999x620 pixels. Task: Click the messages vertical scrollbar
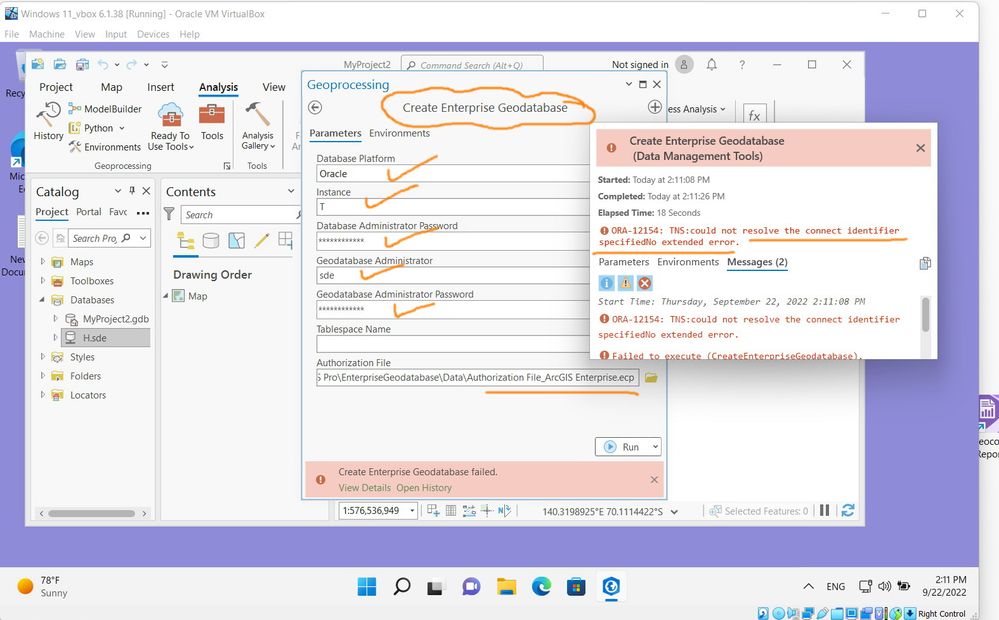[x=926, y=314]
